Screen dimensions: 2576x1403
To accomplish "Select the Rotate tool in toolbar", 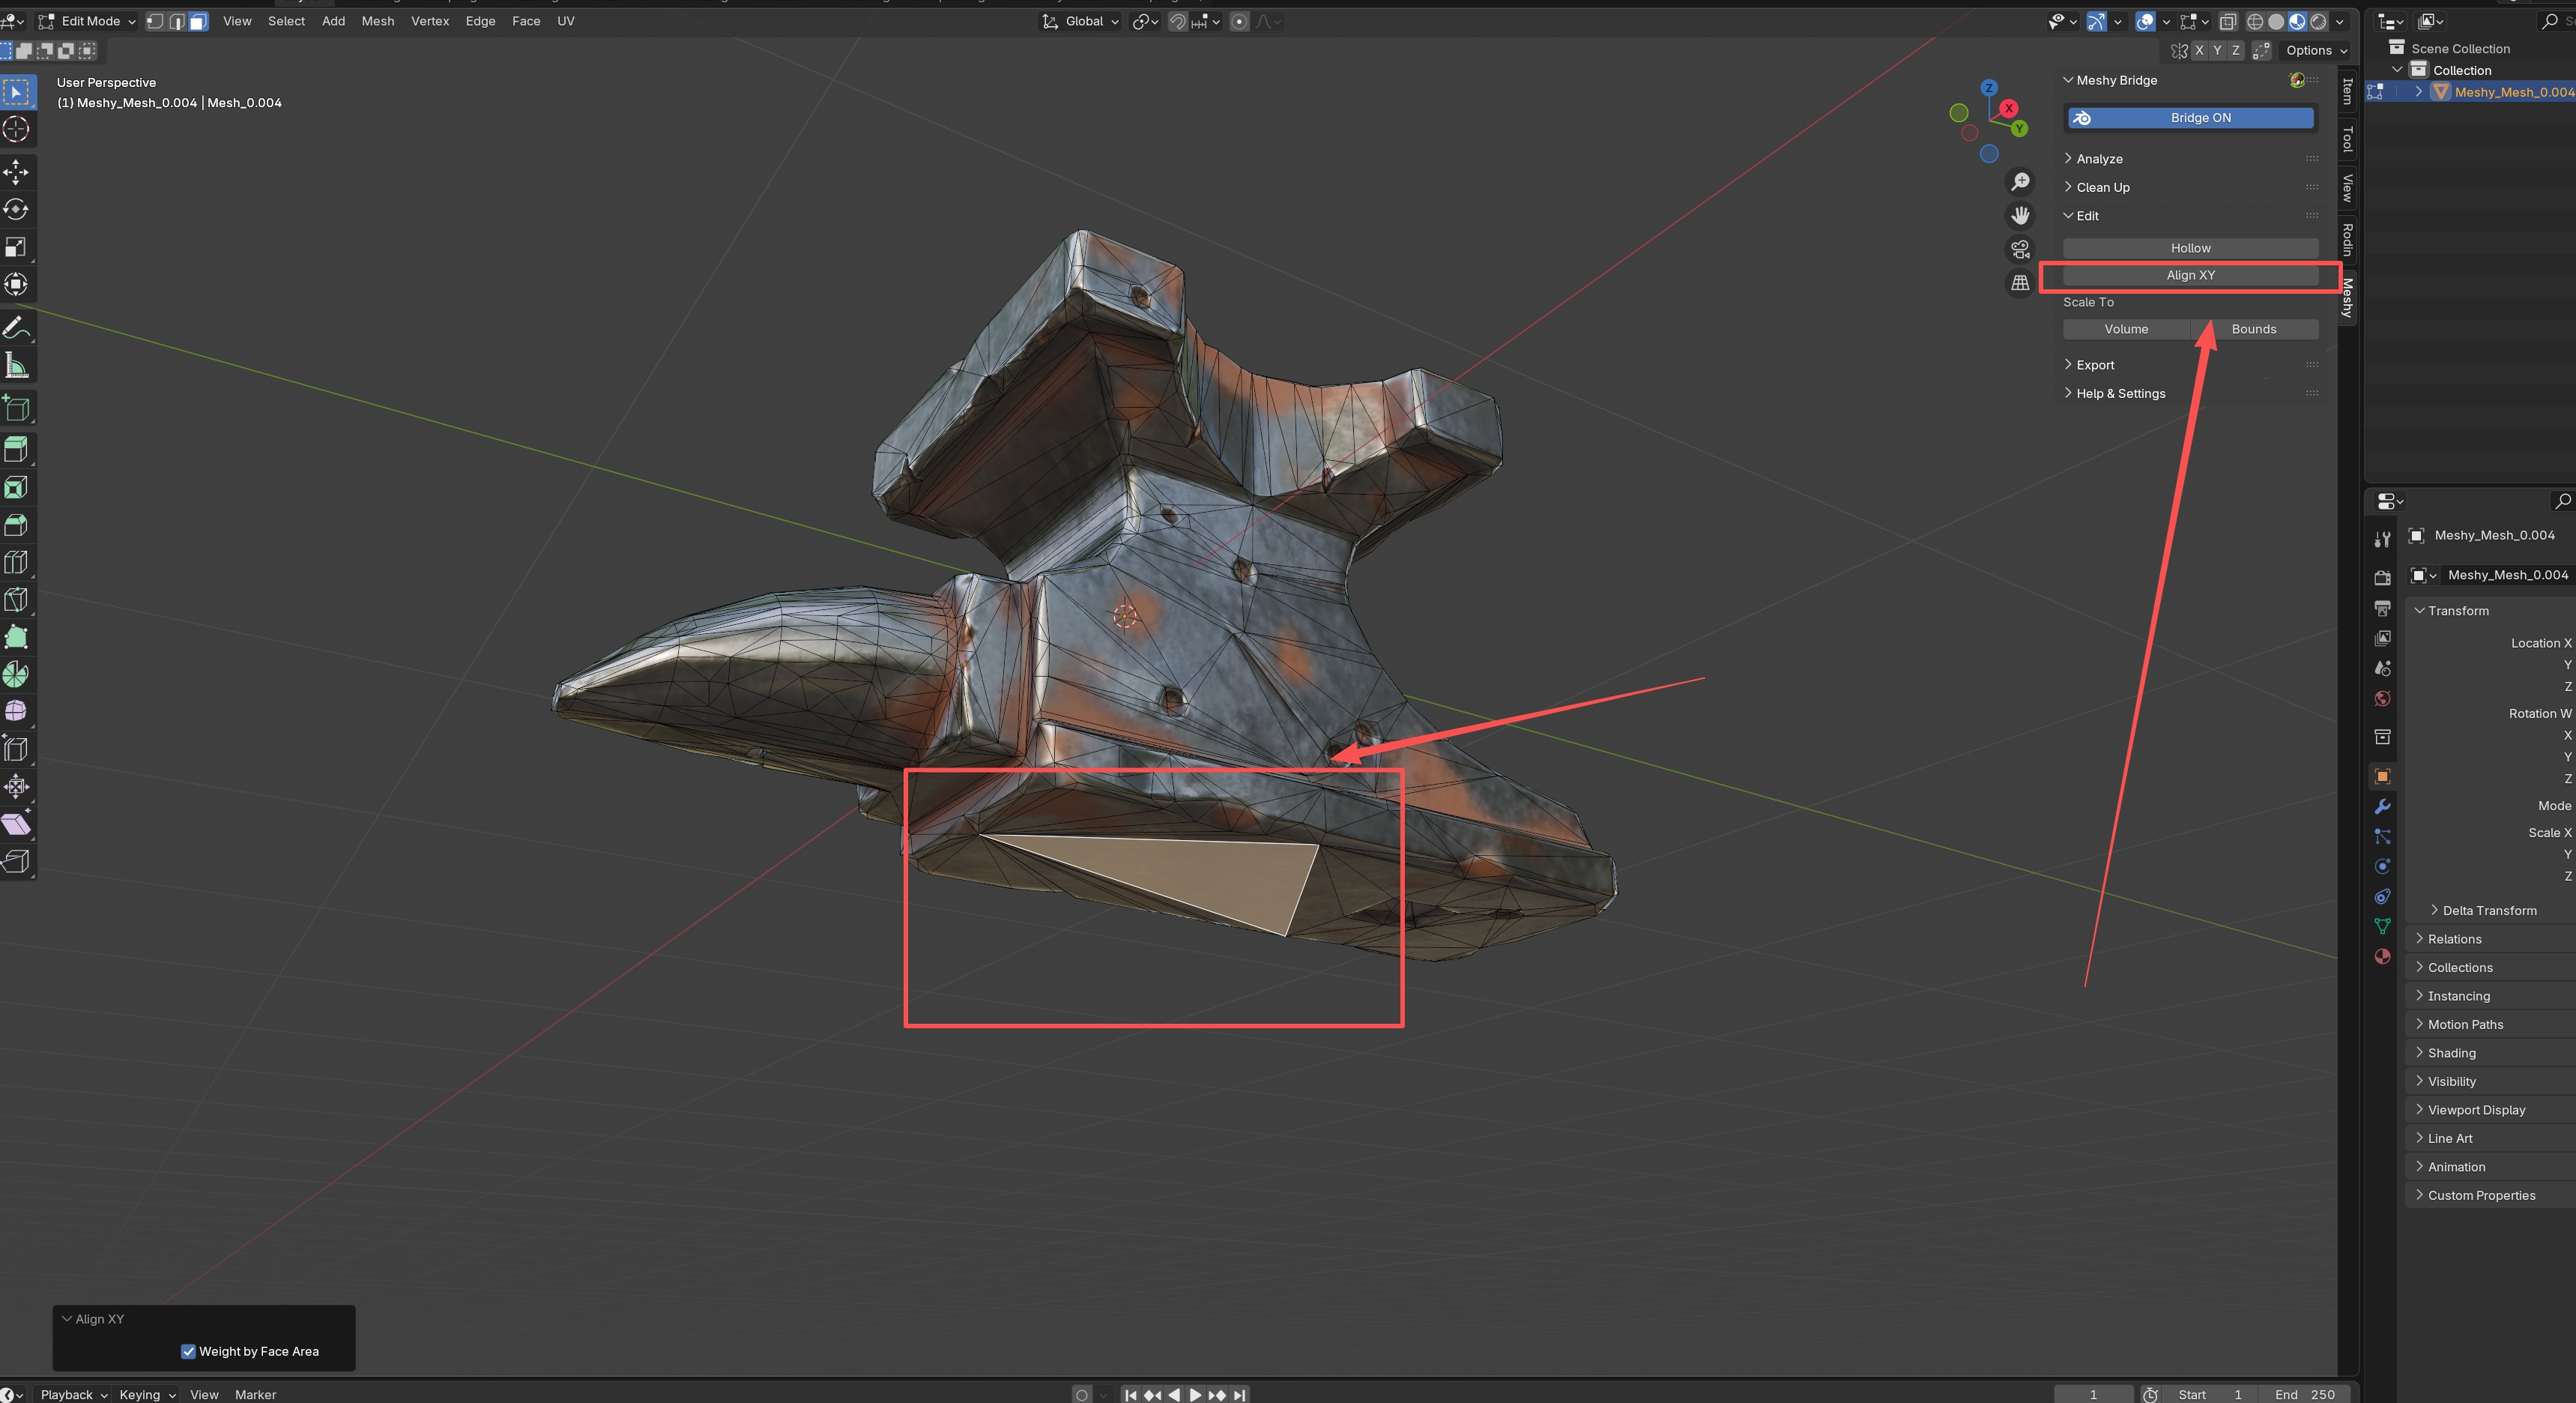I will [x=16, y=209].
